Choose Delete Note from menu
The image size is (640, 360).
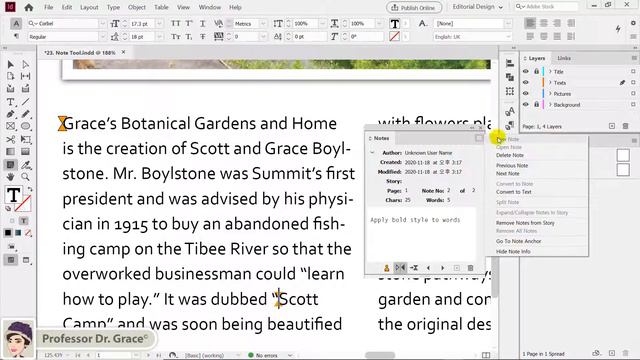tap(510, 155)
